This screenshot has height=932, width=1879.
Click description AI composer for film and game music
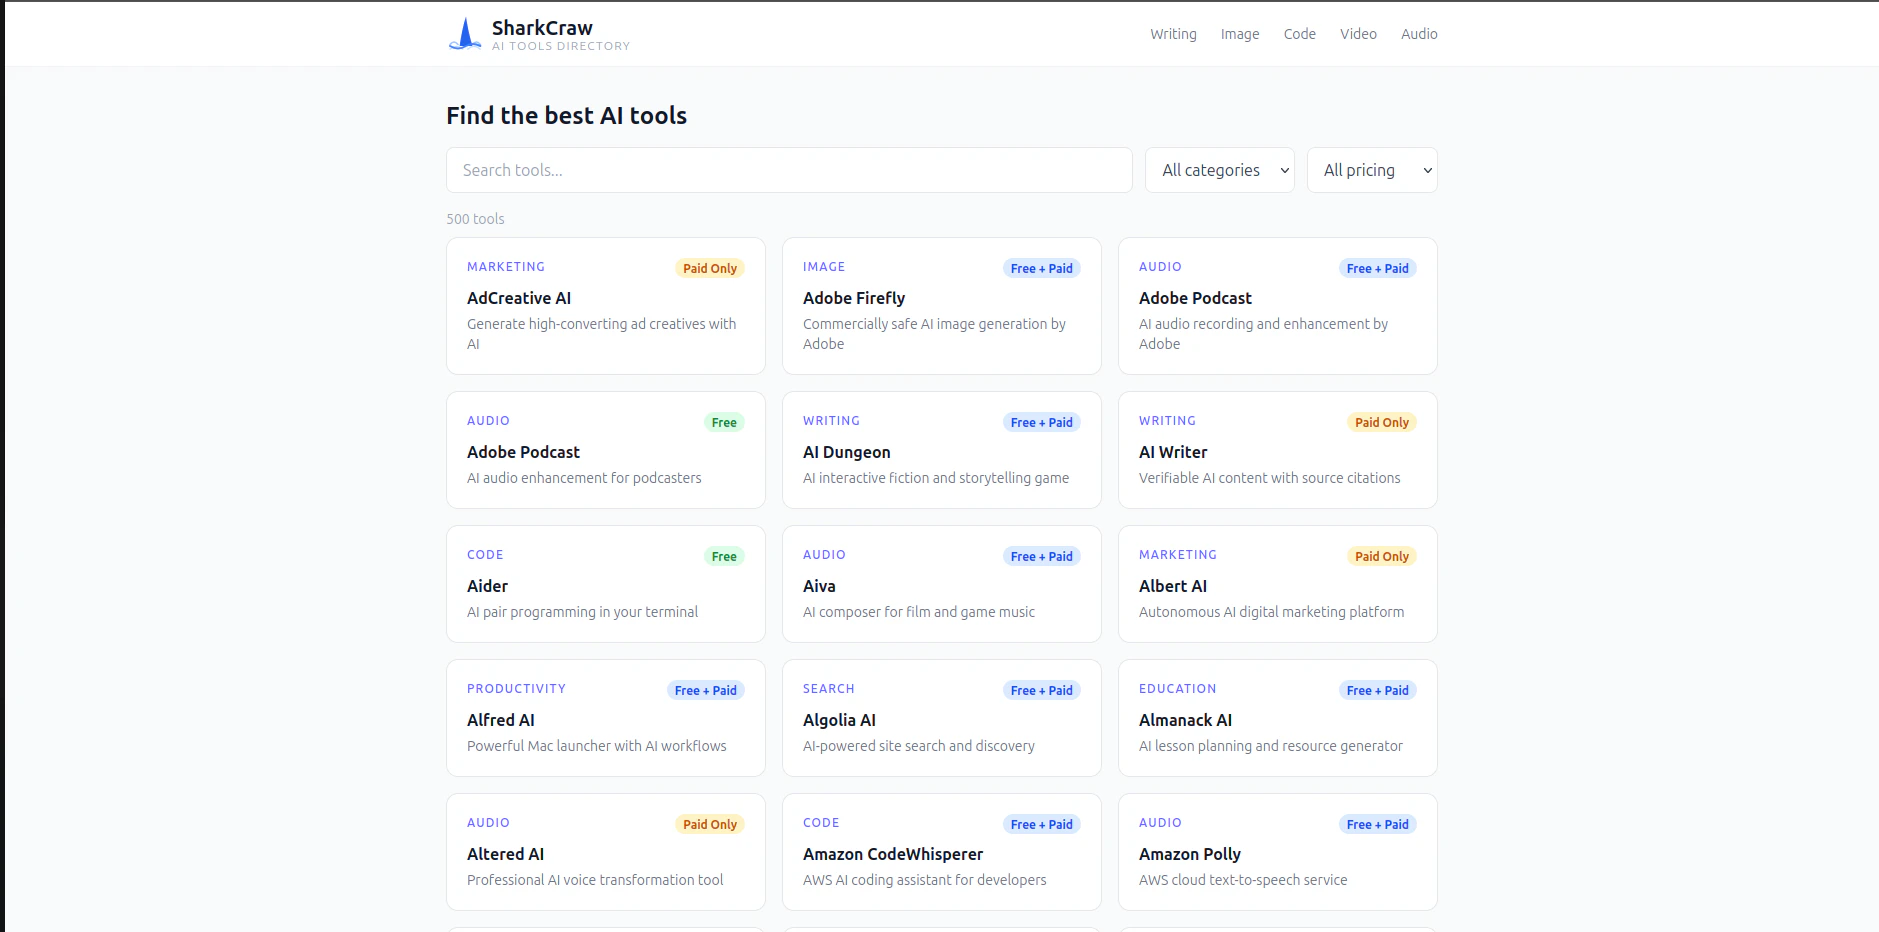(x=919, y=612)
